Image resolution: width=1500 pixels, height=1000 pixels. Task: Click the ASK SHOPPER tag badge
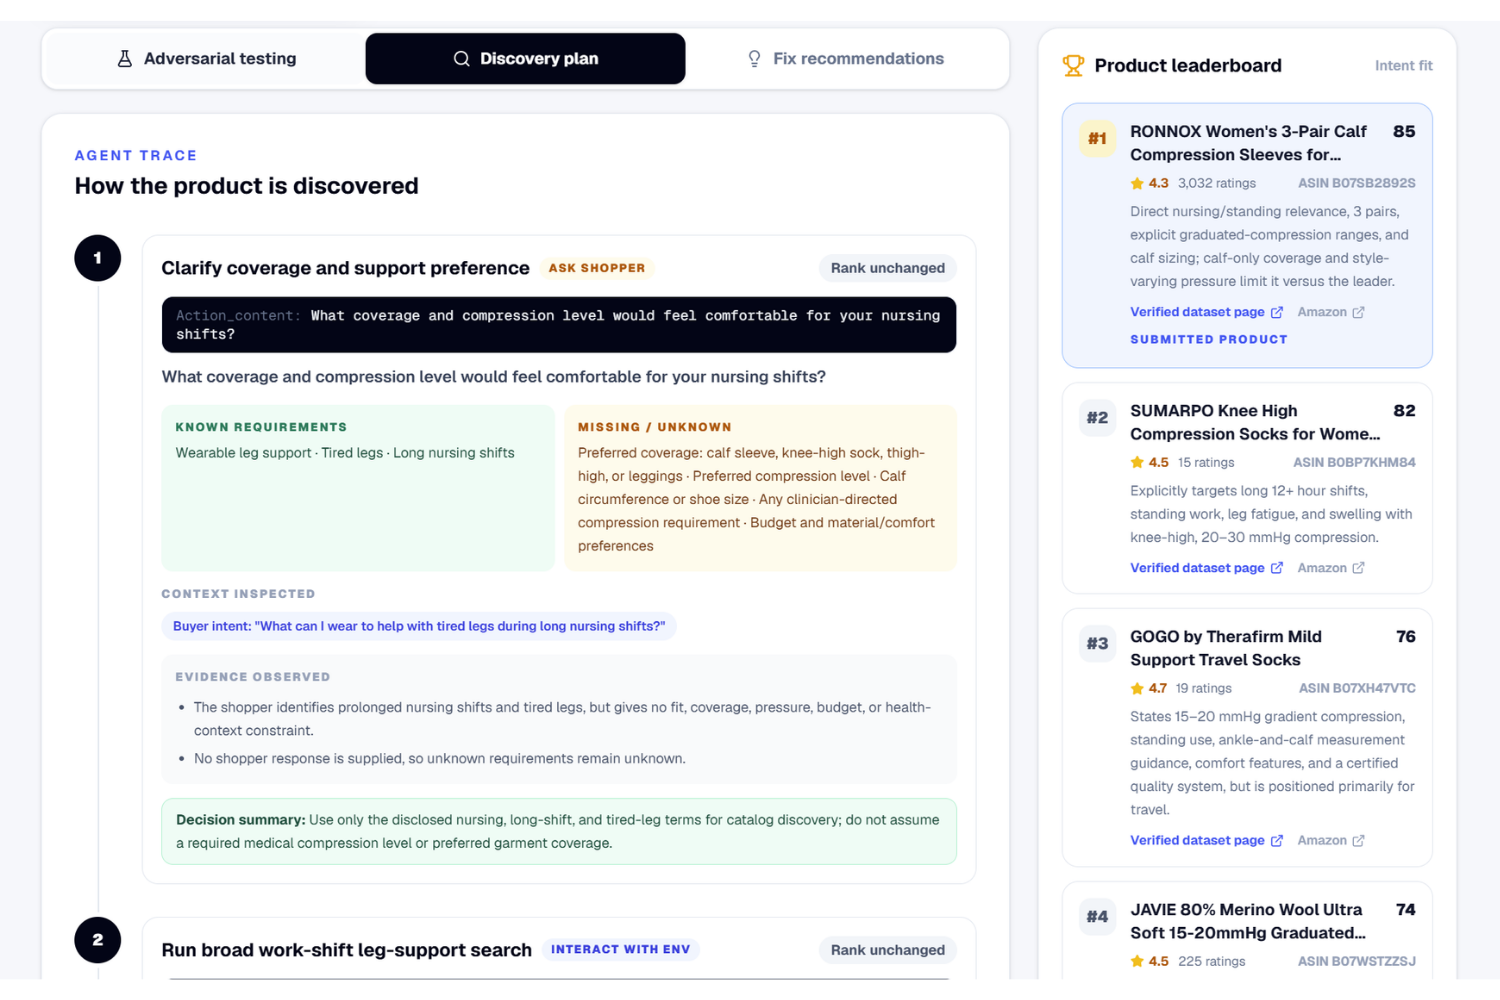click(597, 268)
